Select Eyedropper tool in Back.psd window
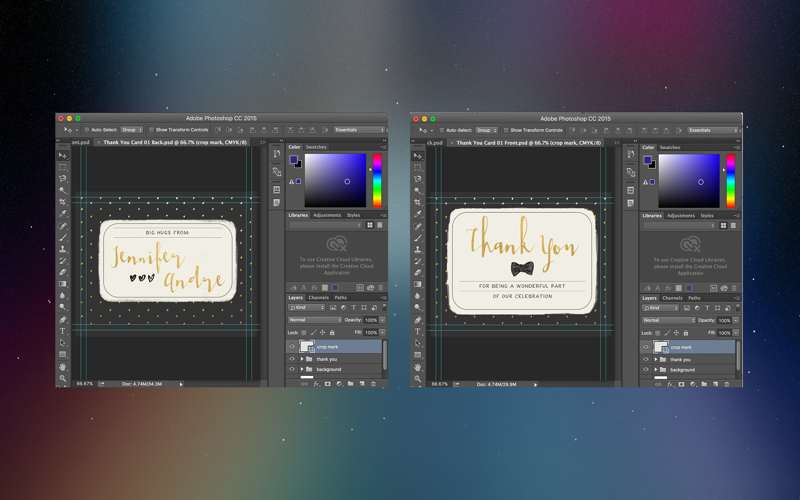The width and height of the screenshot is (800, 500). [x=62, y=214]
